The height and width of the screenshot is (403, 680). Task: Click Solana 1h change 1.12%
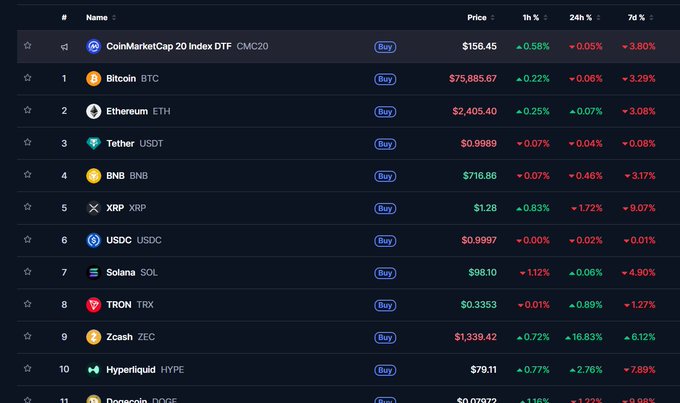click(x=535, y=272)
